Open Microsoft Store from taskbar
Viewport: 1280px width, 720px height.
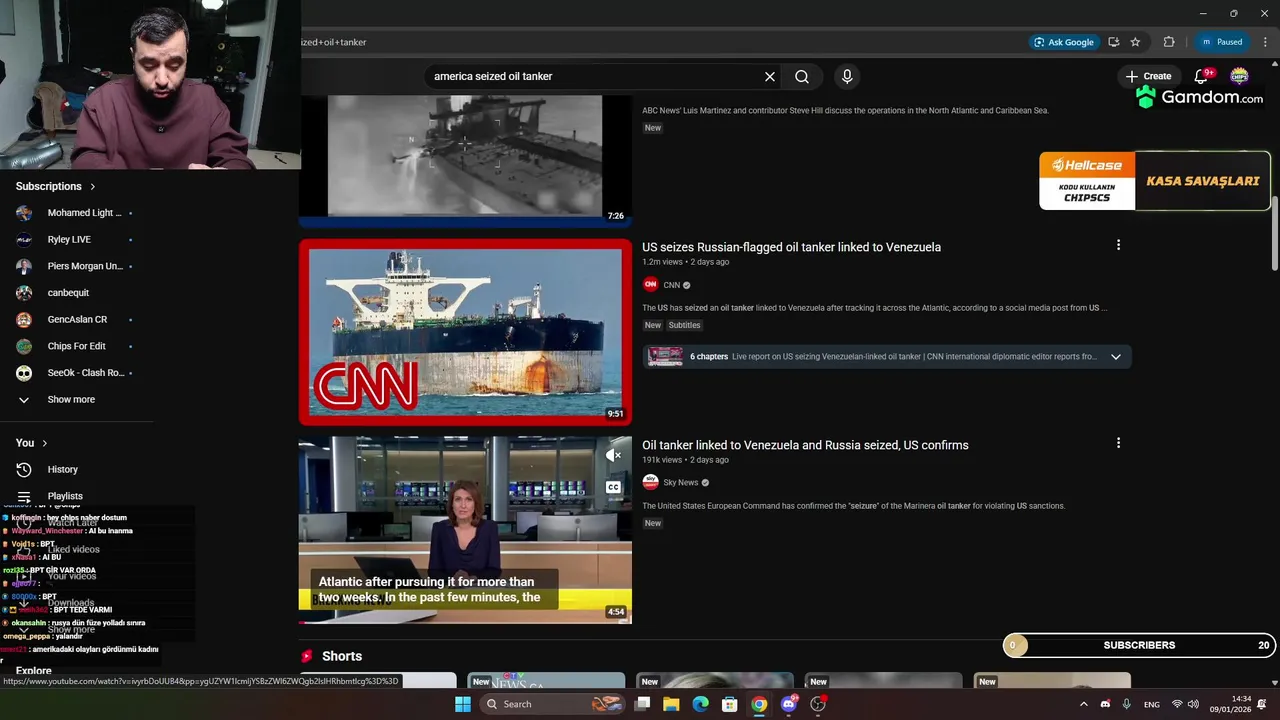pyautogui.click(x=730, y=704)
